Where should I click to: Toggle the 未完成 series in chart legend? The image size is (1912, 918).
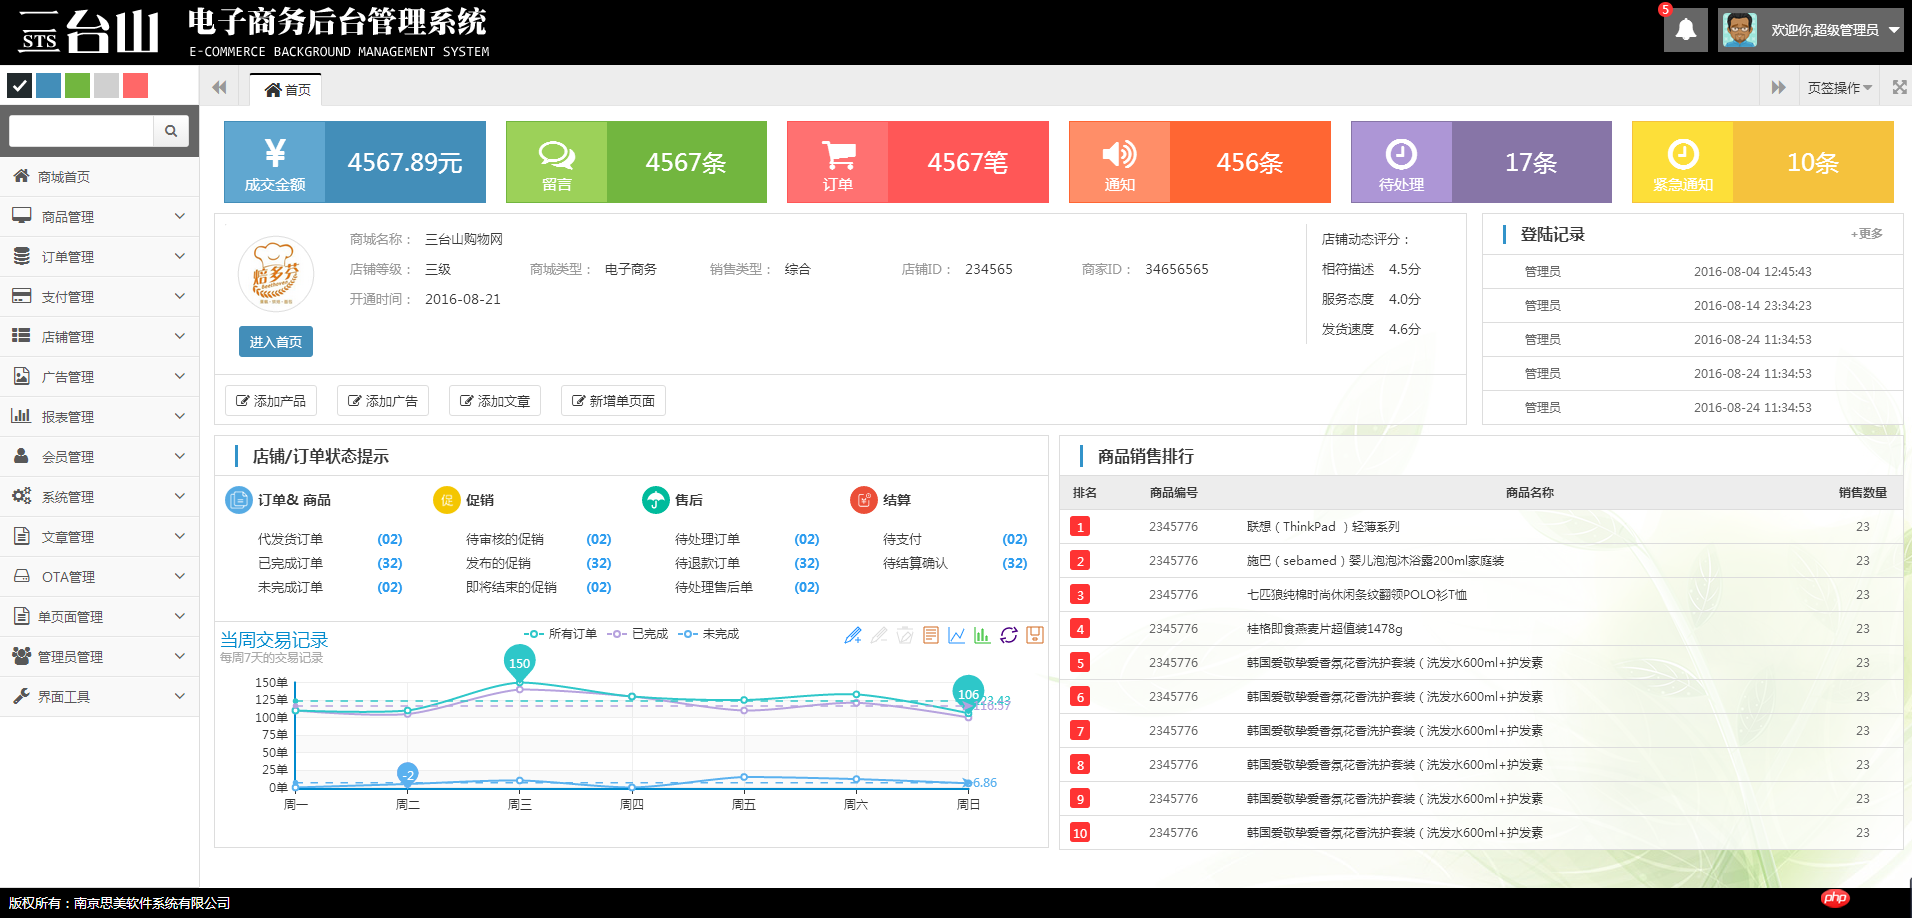point(709,634)
